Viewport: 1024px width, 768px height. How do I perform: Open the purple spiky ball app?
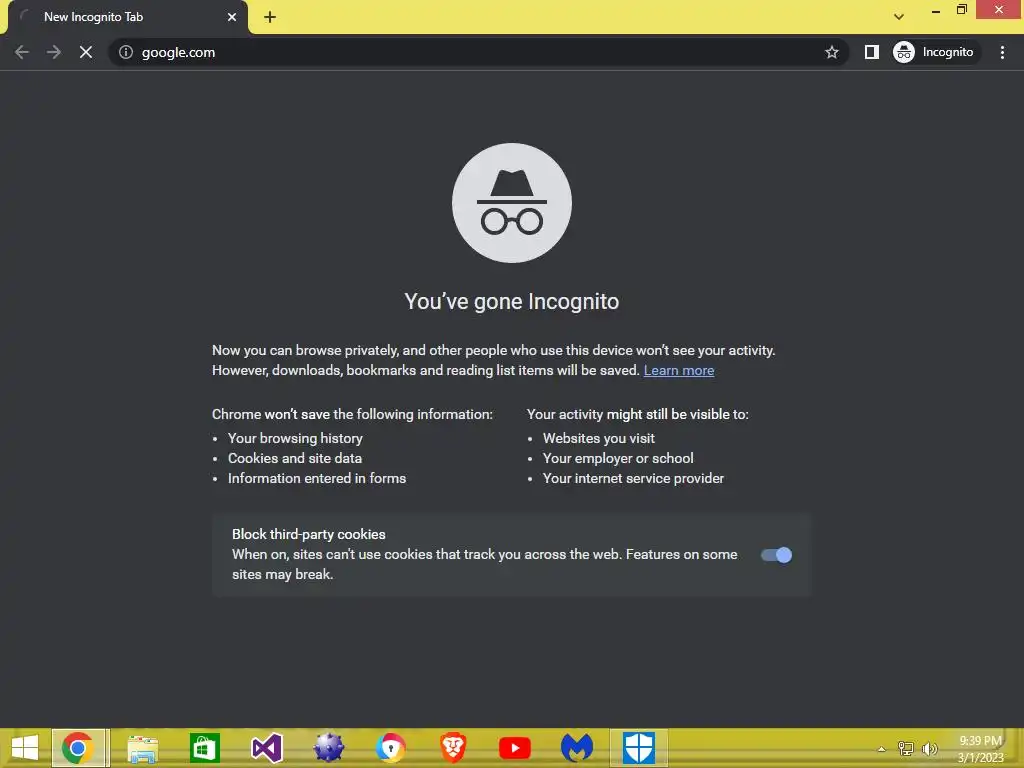pyautogui.click(x=328, y=748)
